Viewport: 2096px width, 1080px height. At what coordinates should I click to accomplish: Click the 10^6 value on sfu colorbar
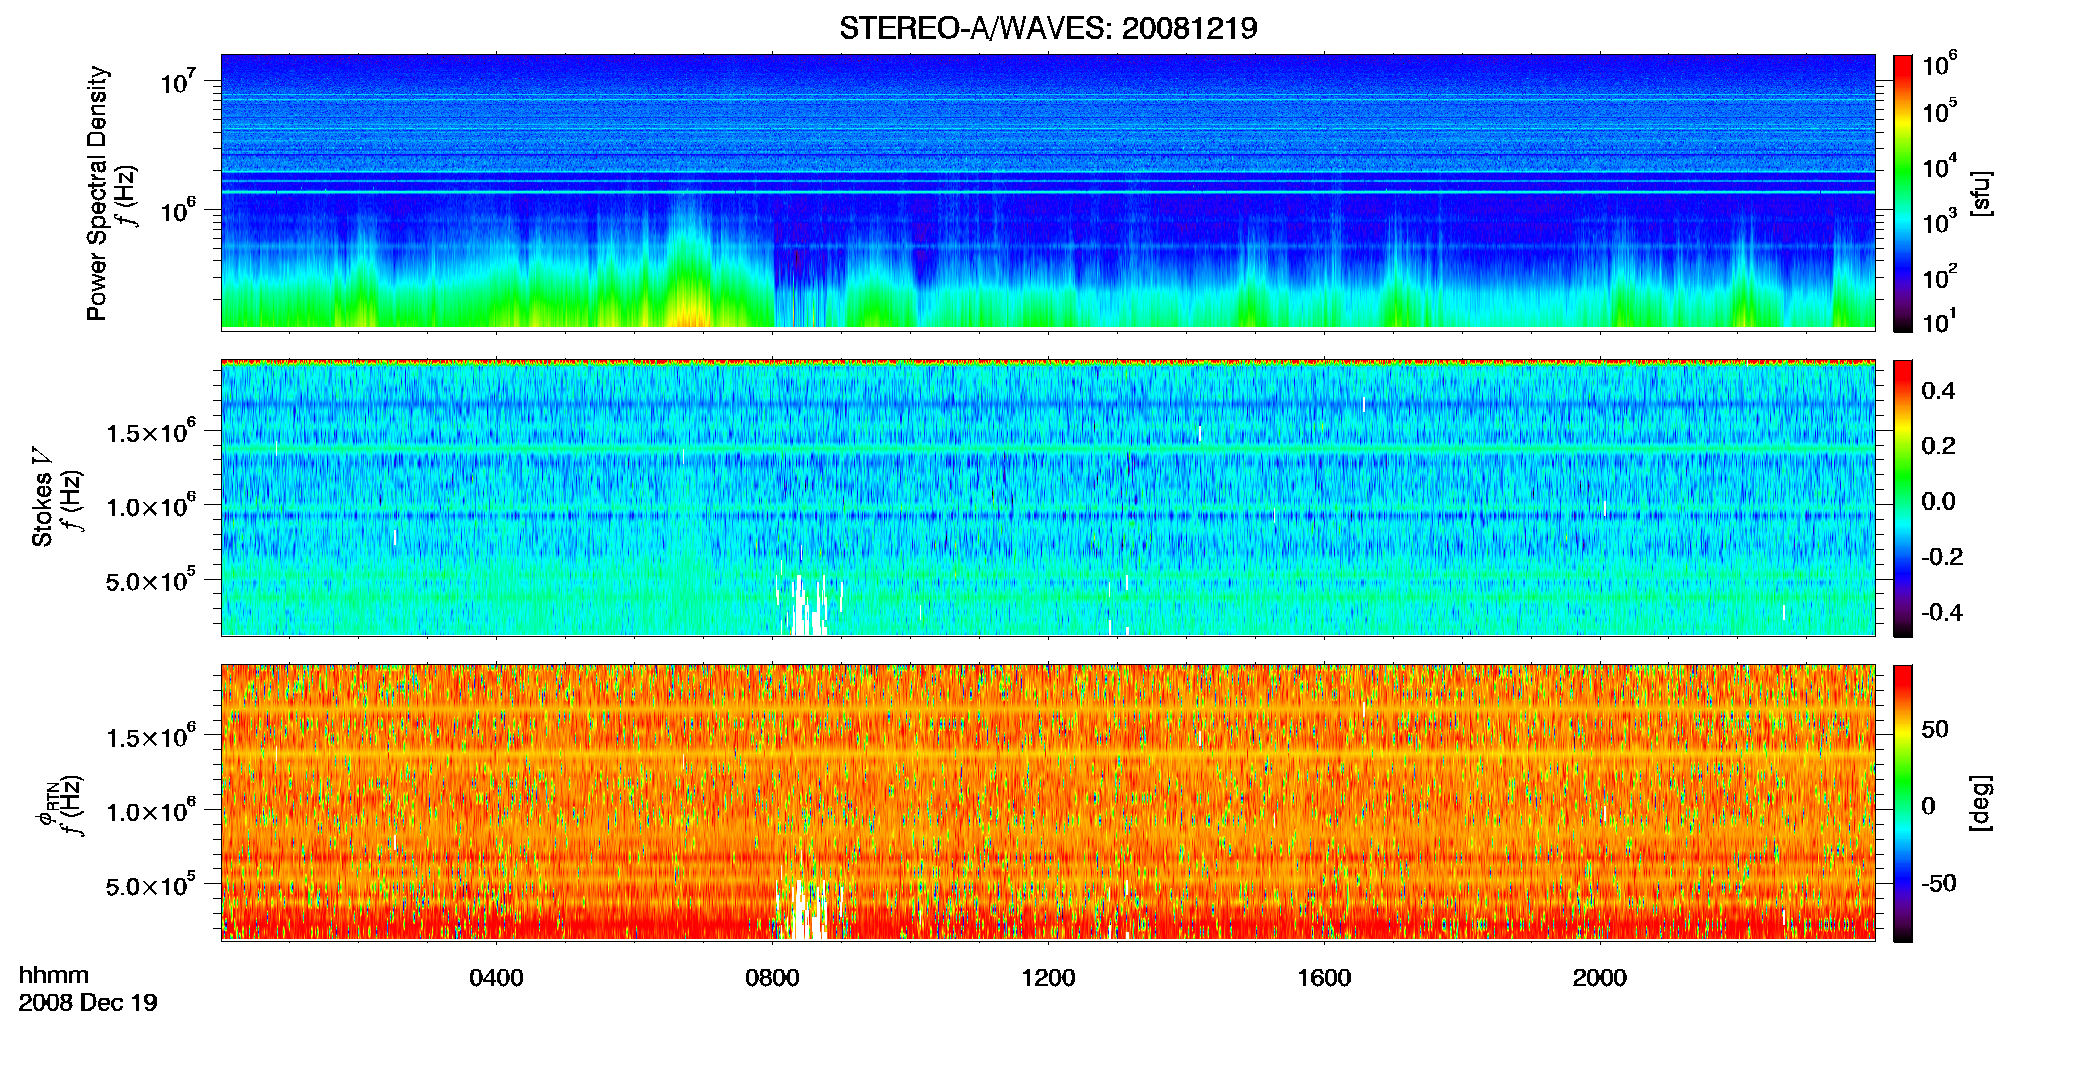[1939, 64]
